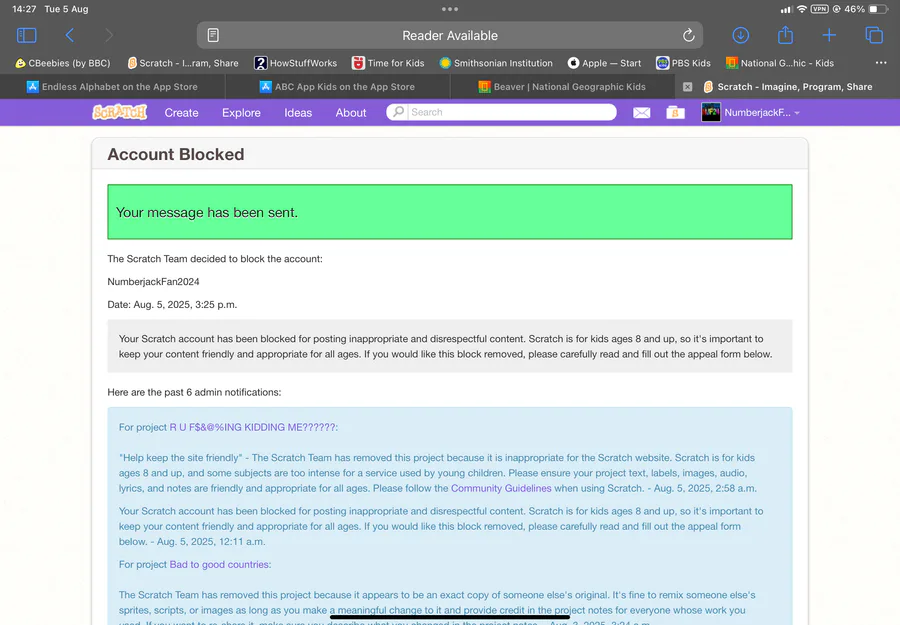Screen dimensions: 900x625
Task: Click 'Your message has been sent.' banner
Action: (449, 212)
